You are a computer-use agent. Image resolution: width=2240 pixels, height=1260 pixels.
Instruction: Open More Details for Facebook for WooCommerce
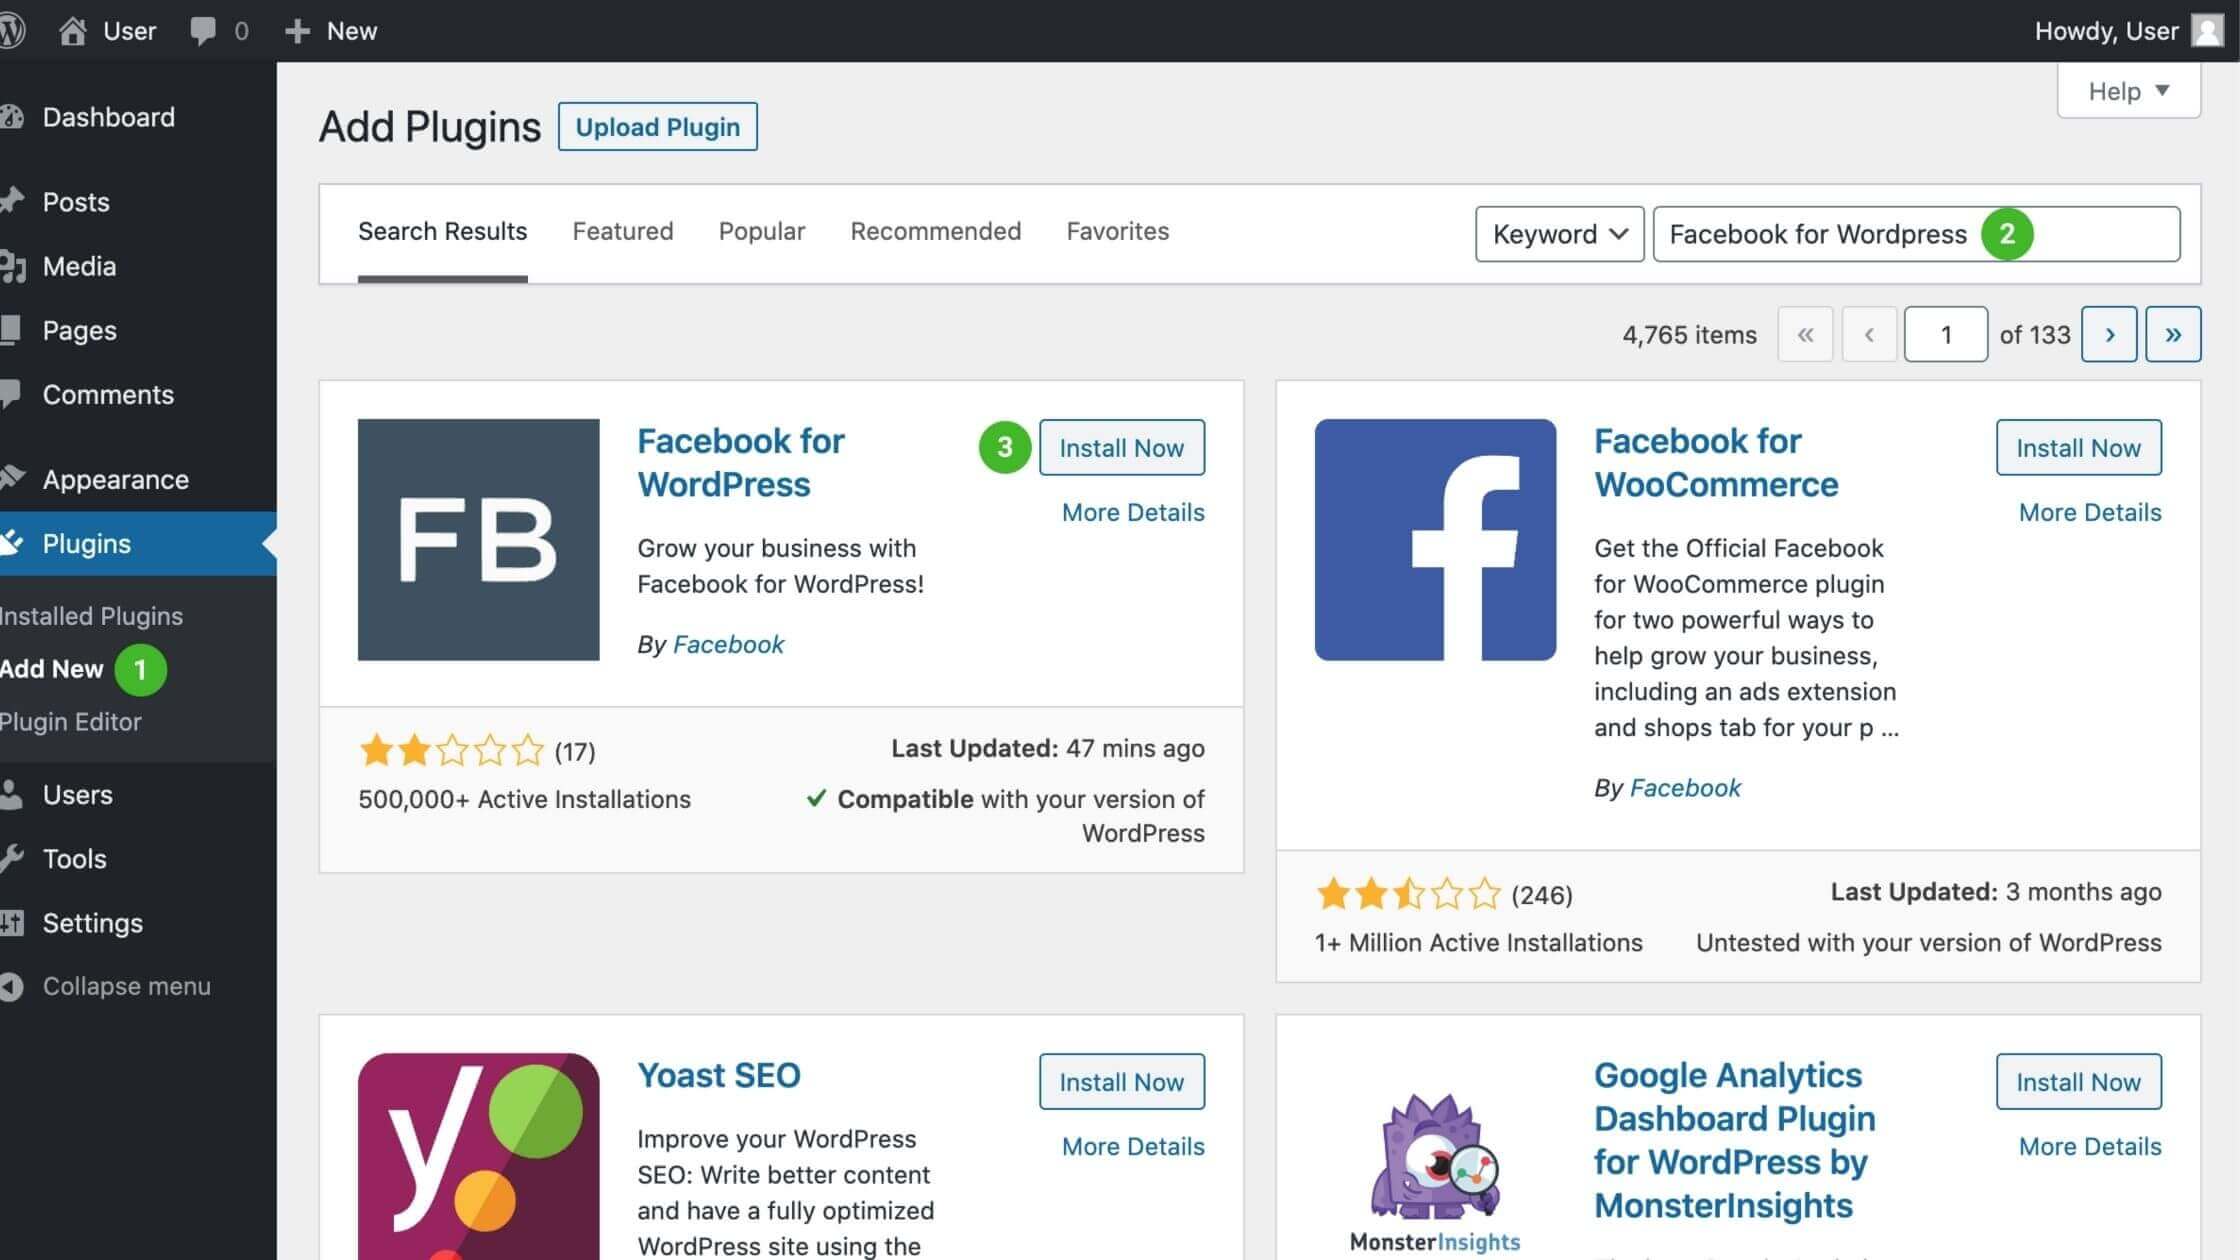[2089, 512]
